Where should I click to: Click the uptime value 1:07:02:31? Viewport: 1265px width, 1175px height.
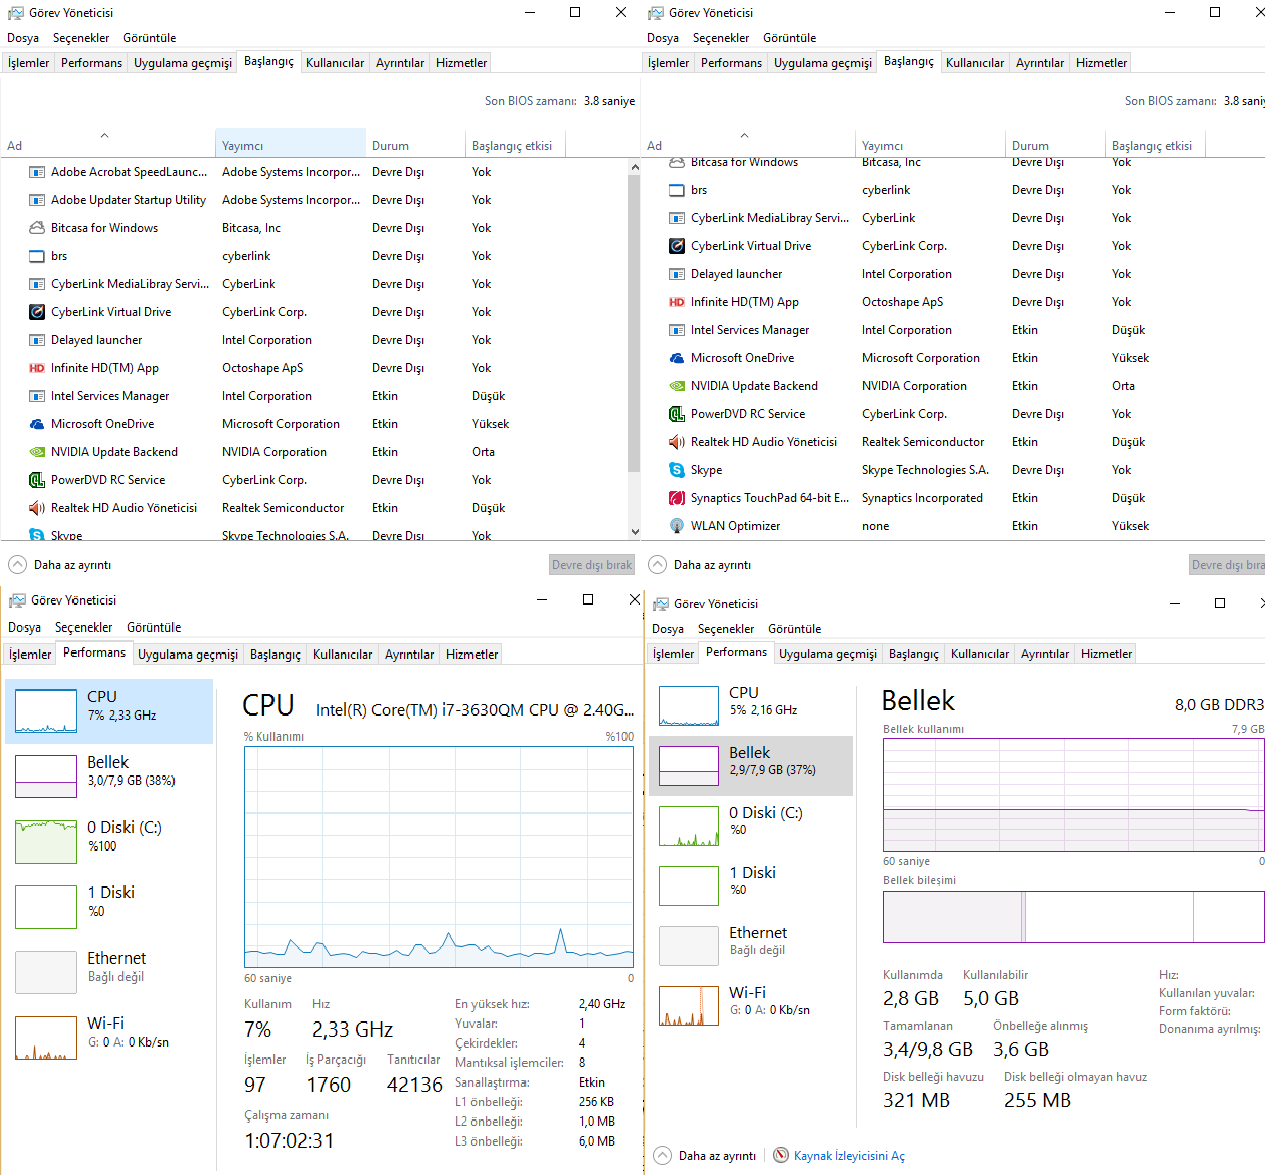point(289,1141)
